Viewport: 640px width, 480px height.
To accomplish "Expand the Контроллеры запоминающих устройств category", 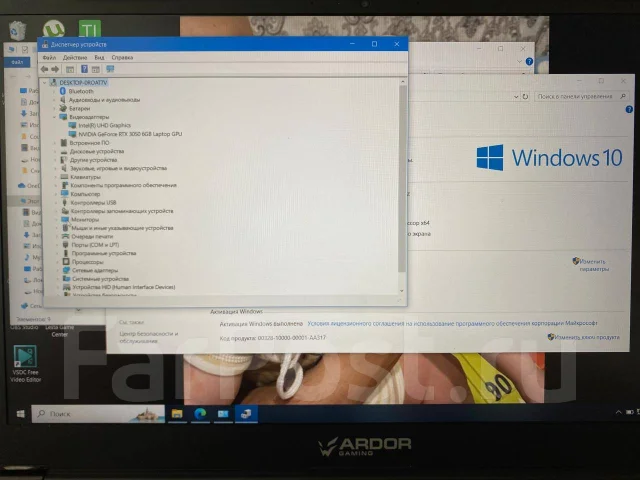I will (x=56, y=211).
